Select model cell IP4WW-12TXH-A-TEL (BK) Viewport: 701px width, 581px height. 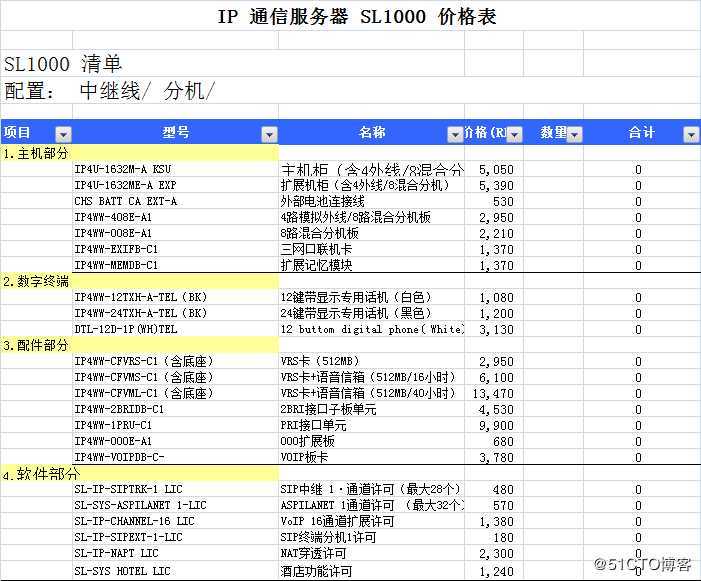(175, 297)
